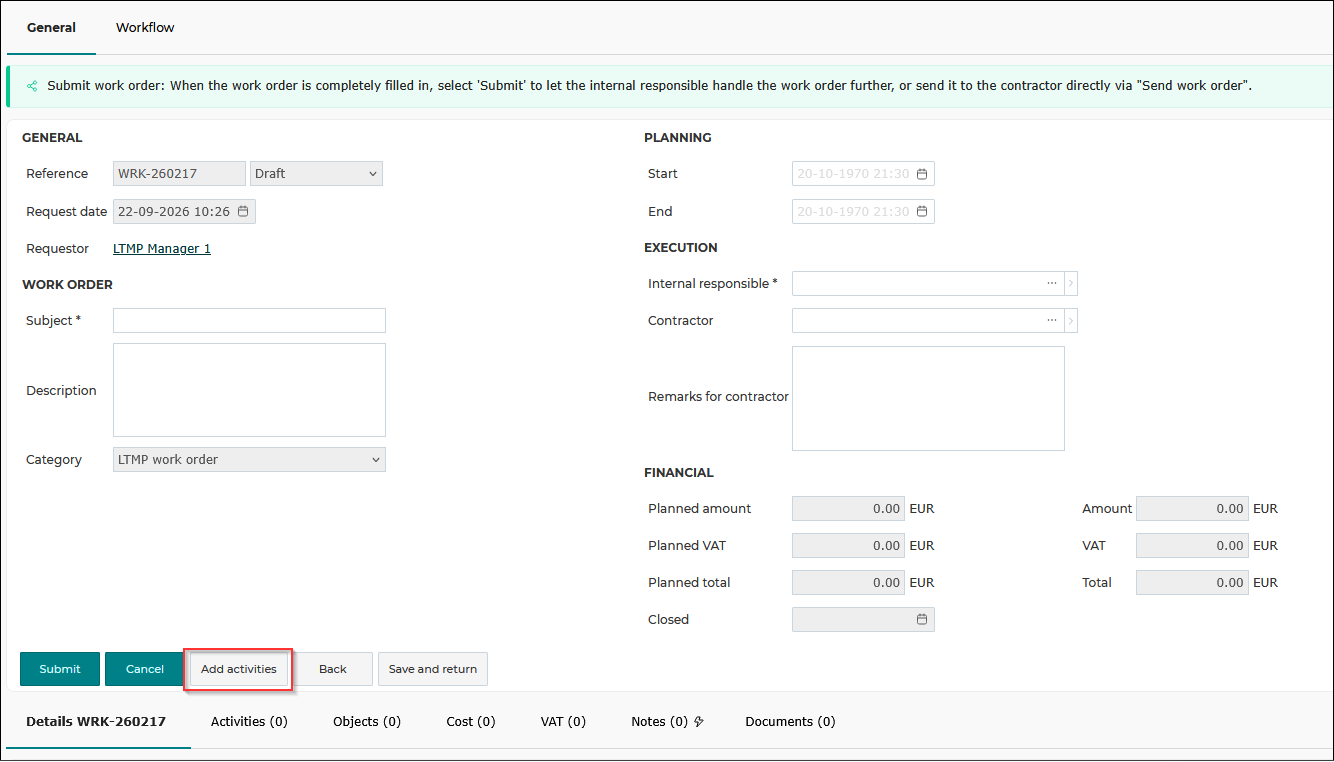Open the Activities (0) tab
Screen dimensions: 1334x762
pos(249,721)
